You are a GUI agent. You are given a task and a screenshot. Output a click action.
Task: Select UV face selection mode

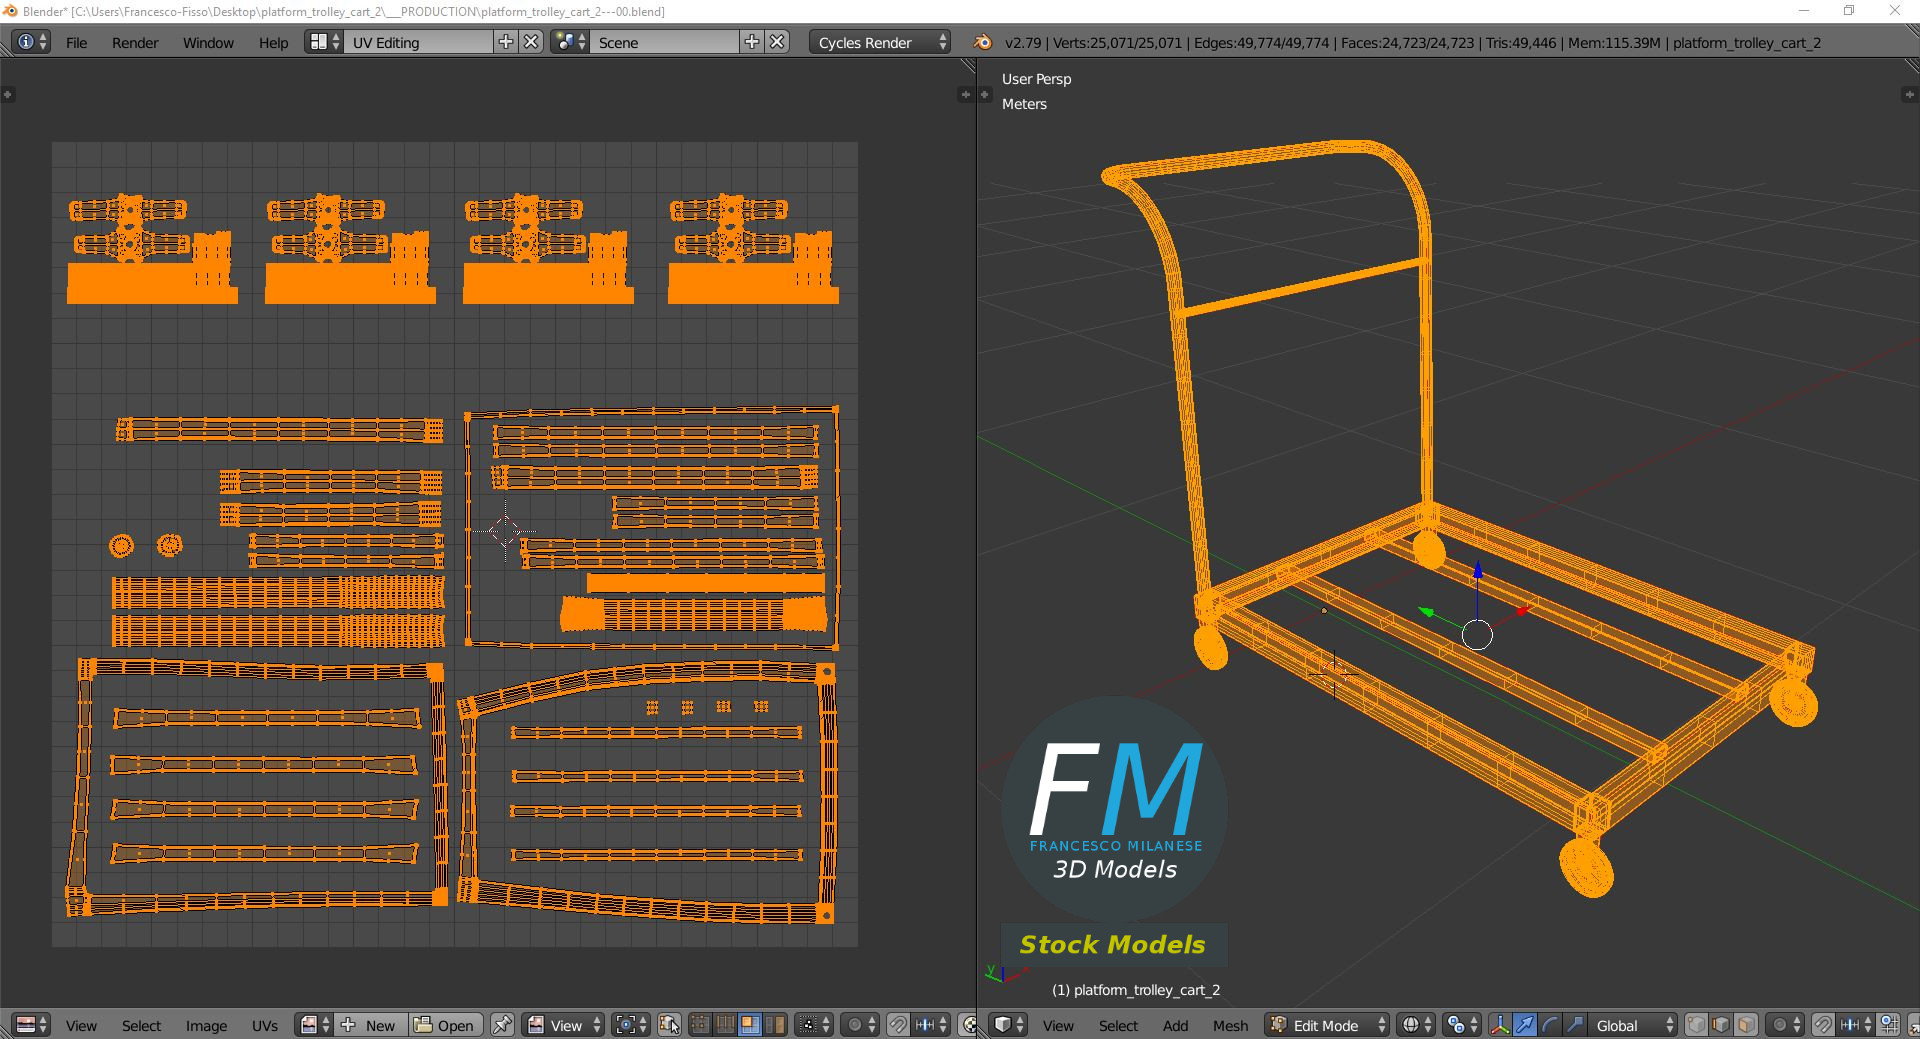pyautogui.click(x=749, y=1025)
